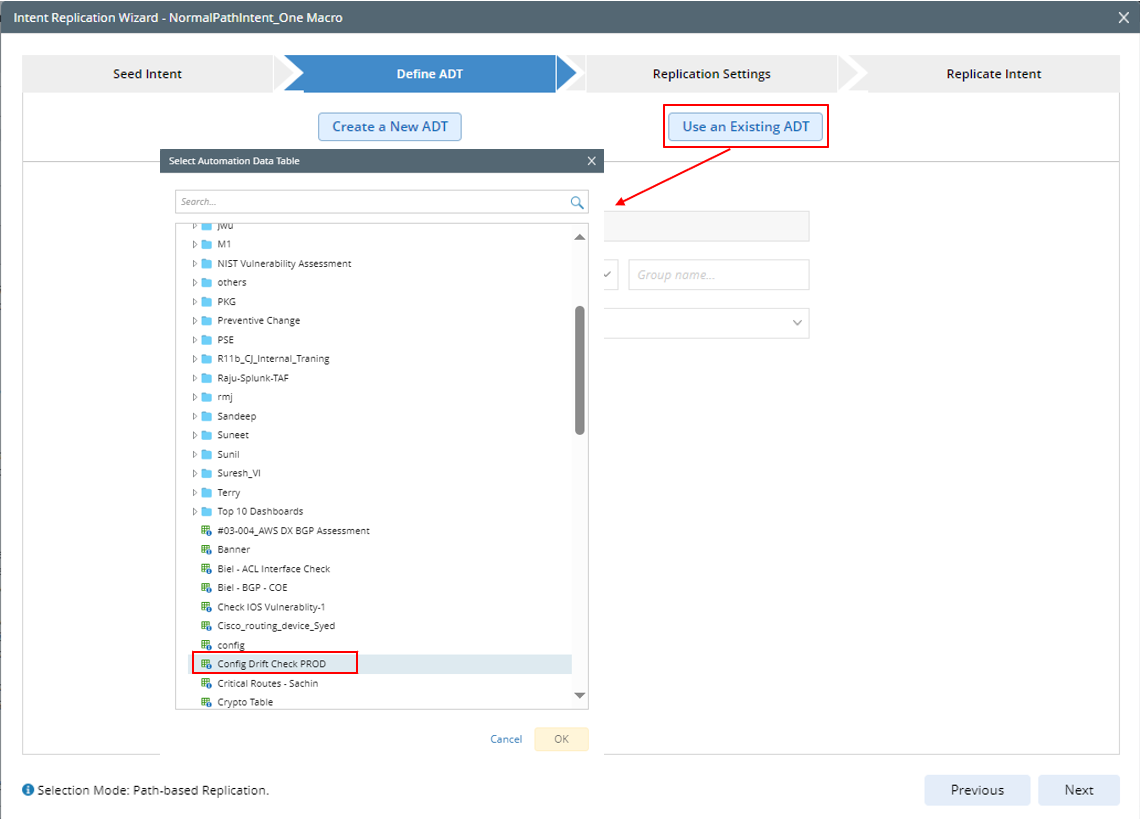Image resolution: width=1140 pixels, height=819 pixels.
Task: Click the Group name input field
Action: click(718, 275)
